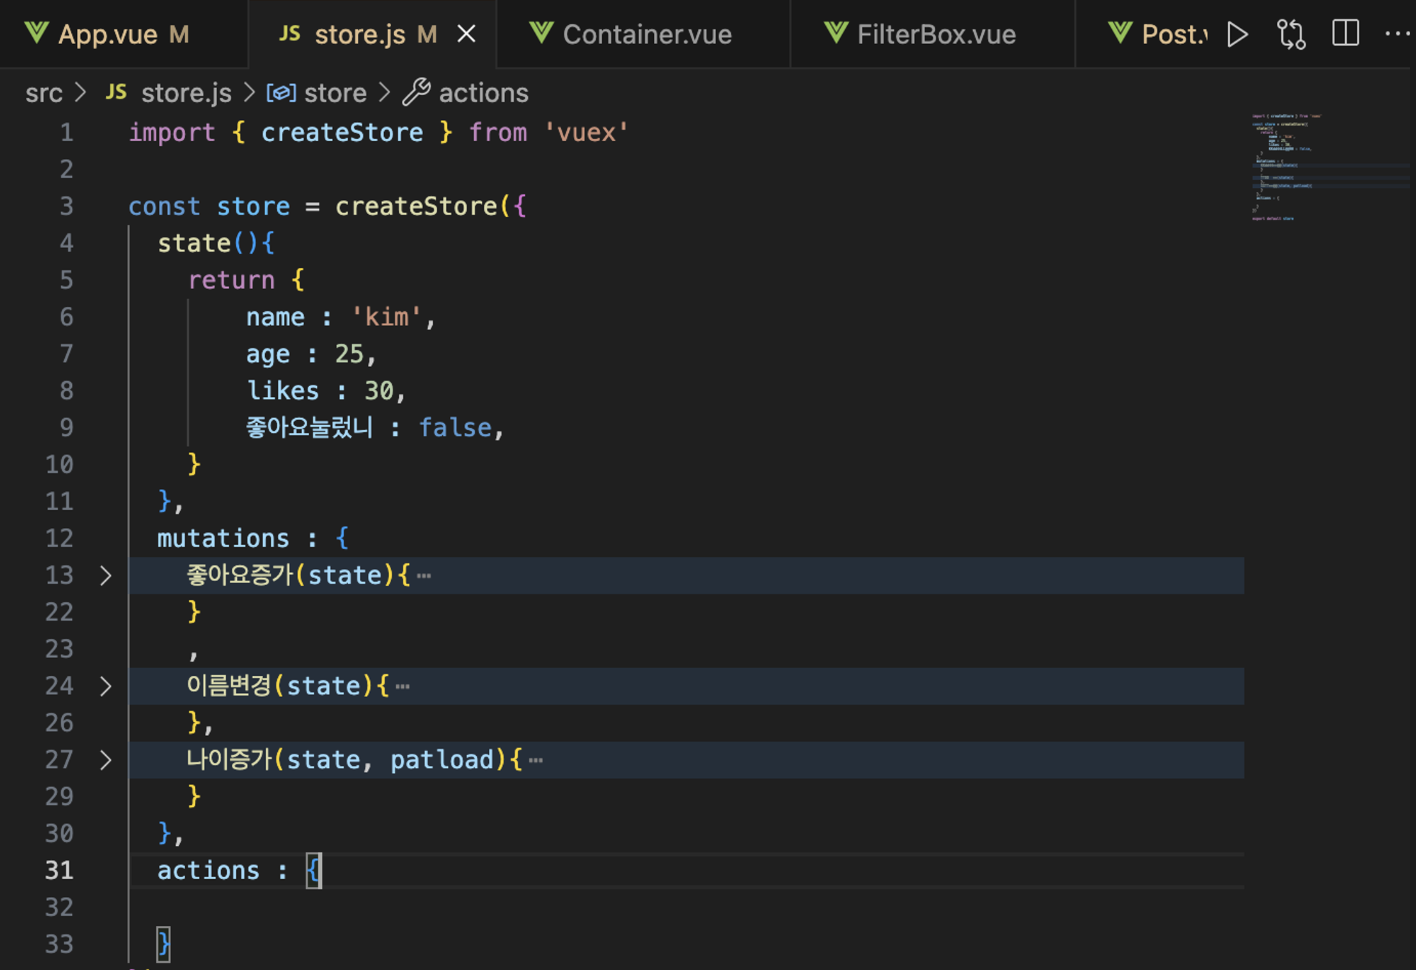Click the JS icon on store.js tab

[289, 32]
